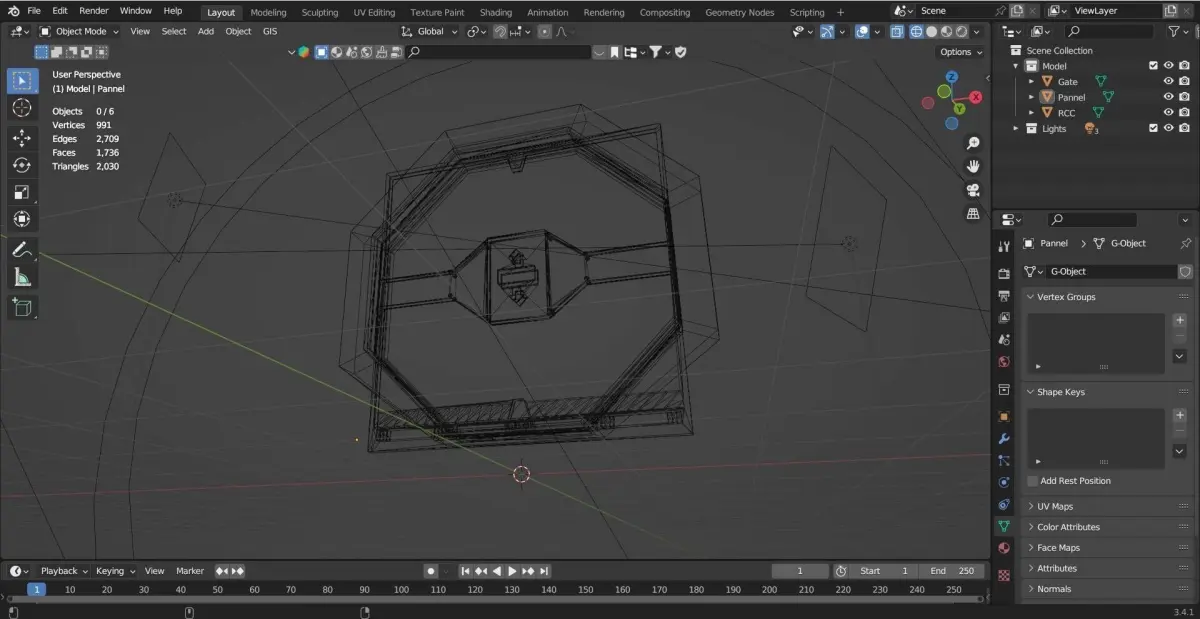Activate the Add Cube tool
1200x619 pixels.
(x=22, y=308)
